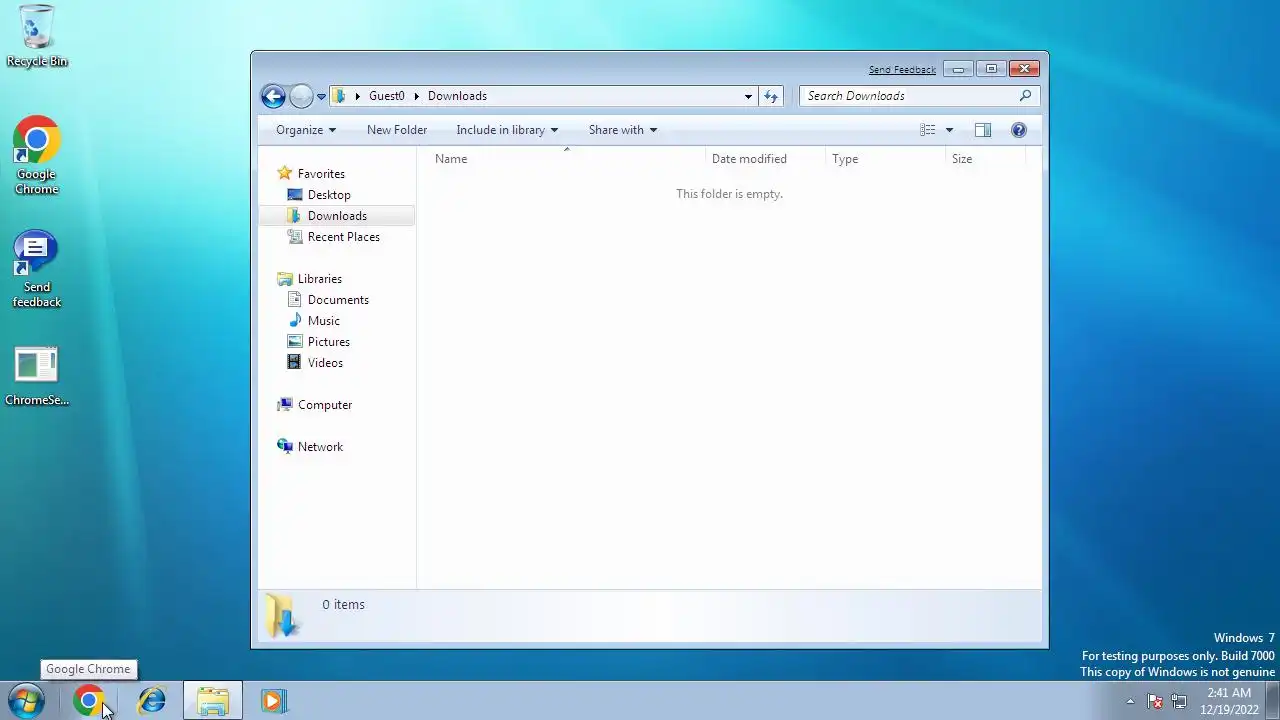This screenshot has width=1280, height=720.
Task: Launch Google Chrome from the taskbar
Action: (x=89, y=701)
